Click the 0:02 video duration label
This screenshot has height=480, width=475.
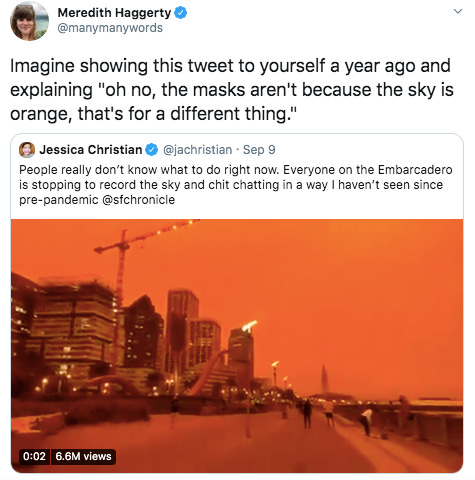pyautogui.click(x=34, y=456)
